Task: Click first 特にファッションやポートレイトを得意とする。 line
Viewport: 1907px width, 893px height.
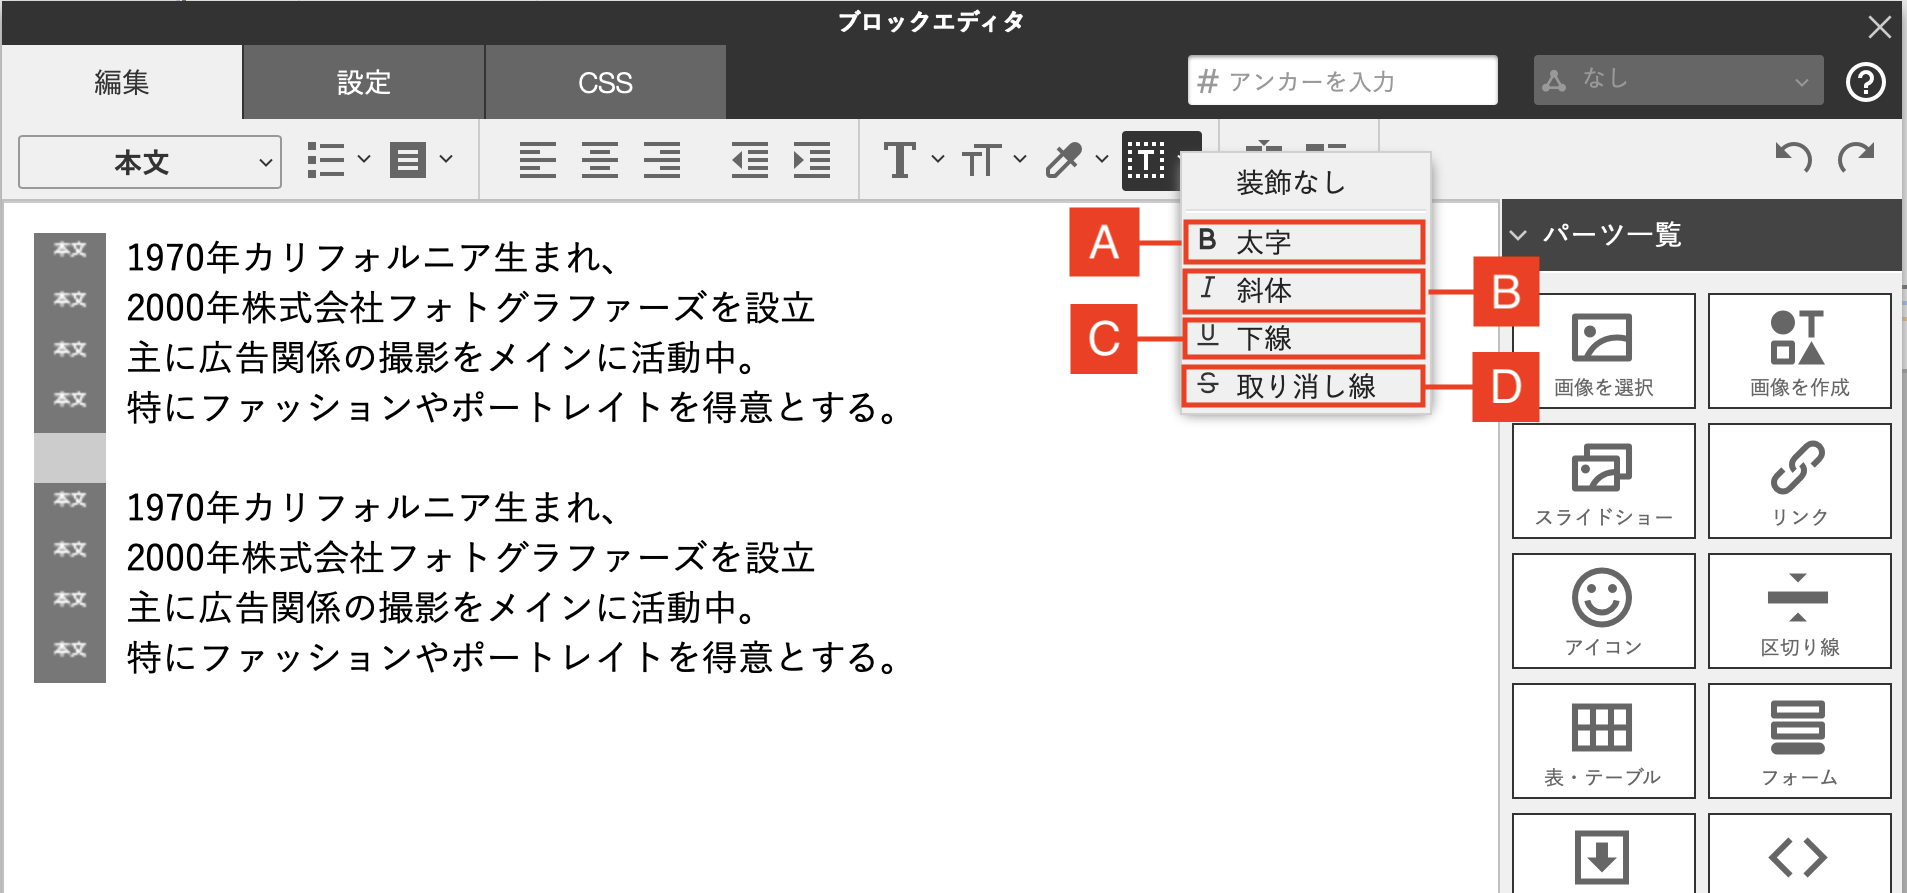Action: 514,408
